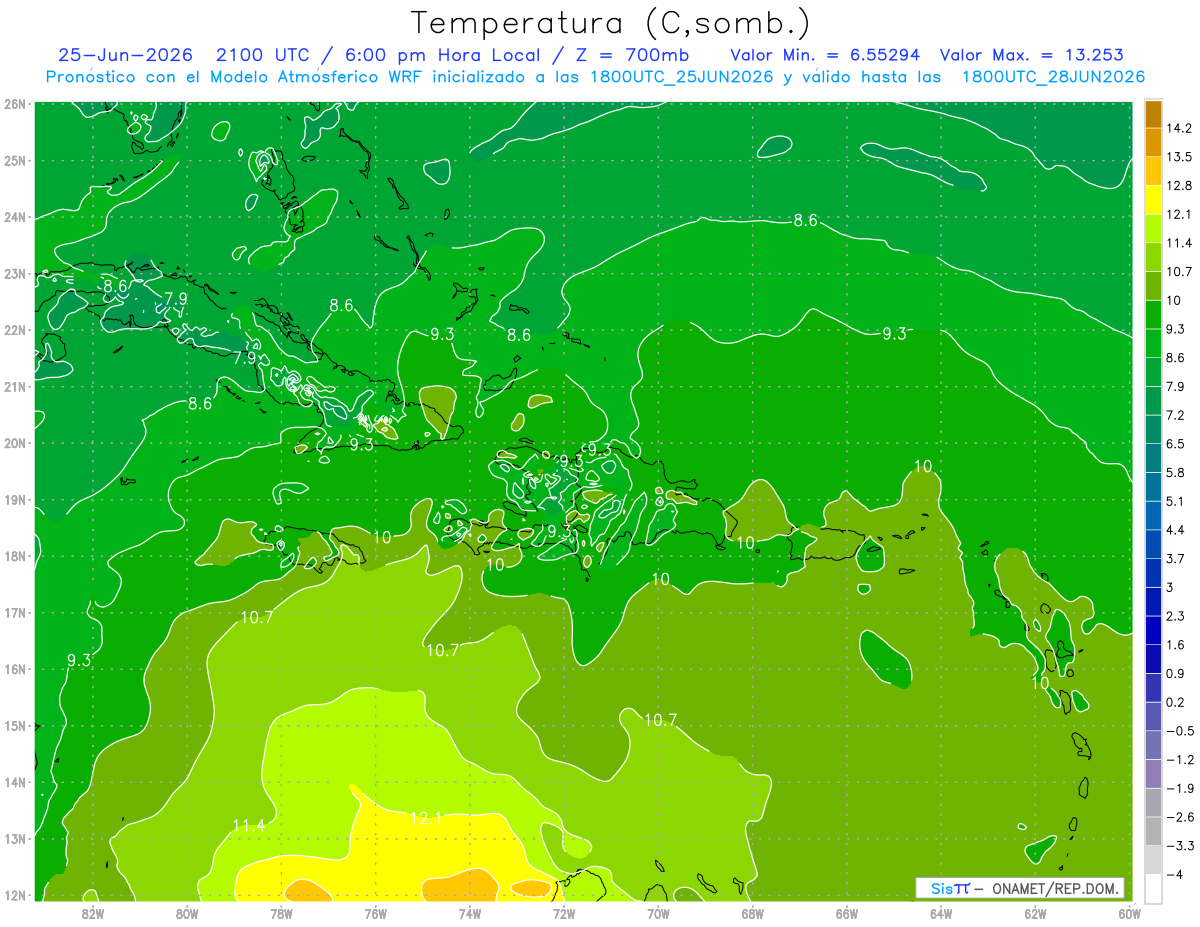
Task: Click the '6.5' colorbar label
Action: [x=1176, y=444]
